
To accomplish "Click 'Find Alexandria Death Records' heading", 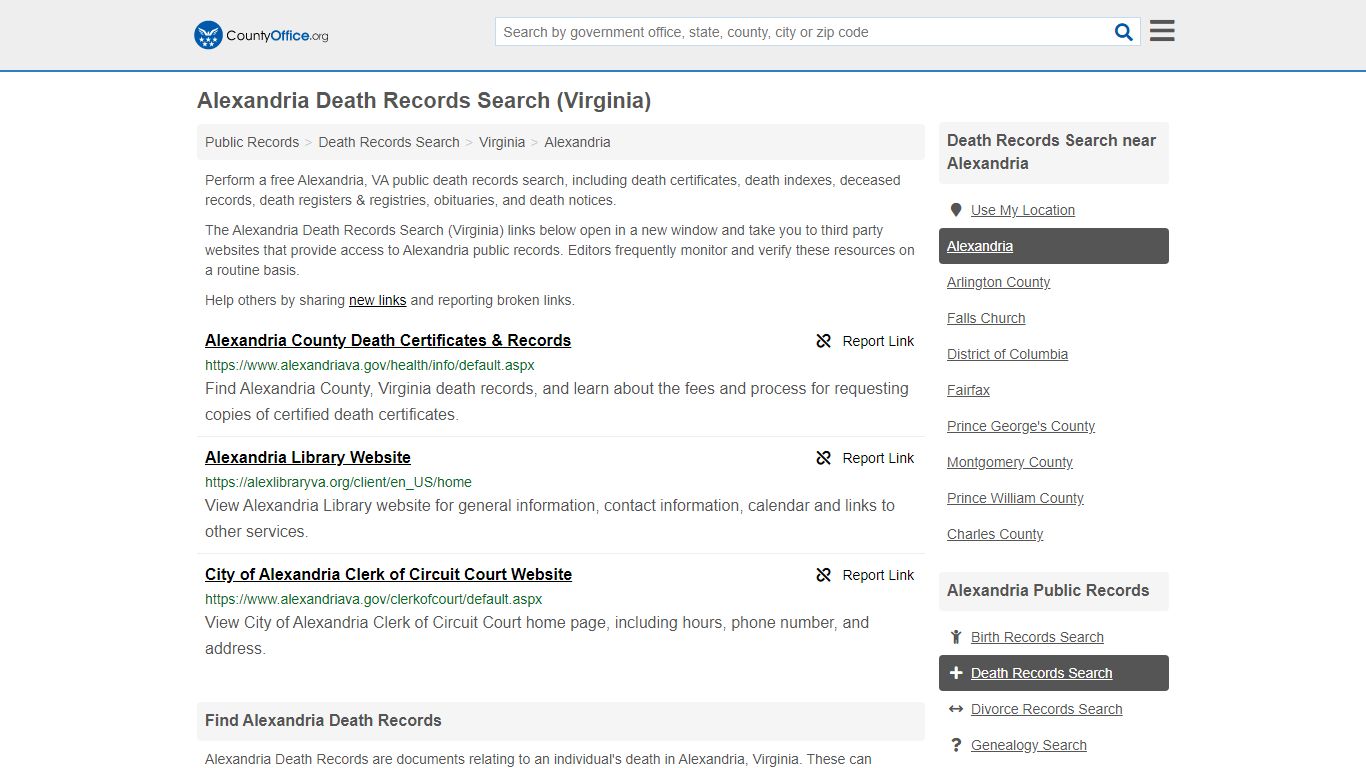I will coord(323,720).
